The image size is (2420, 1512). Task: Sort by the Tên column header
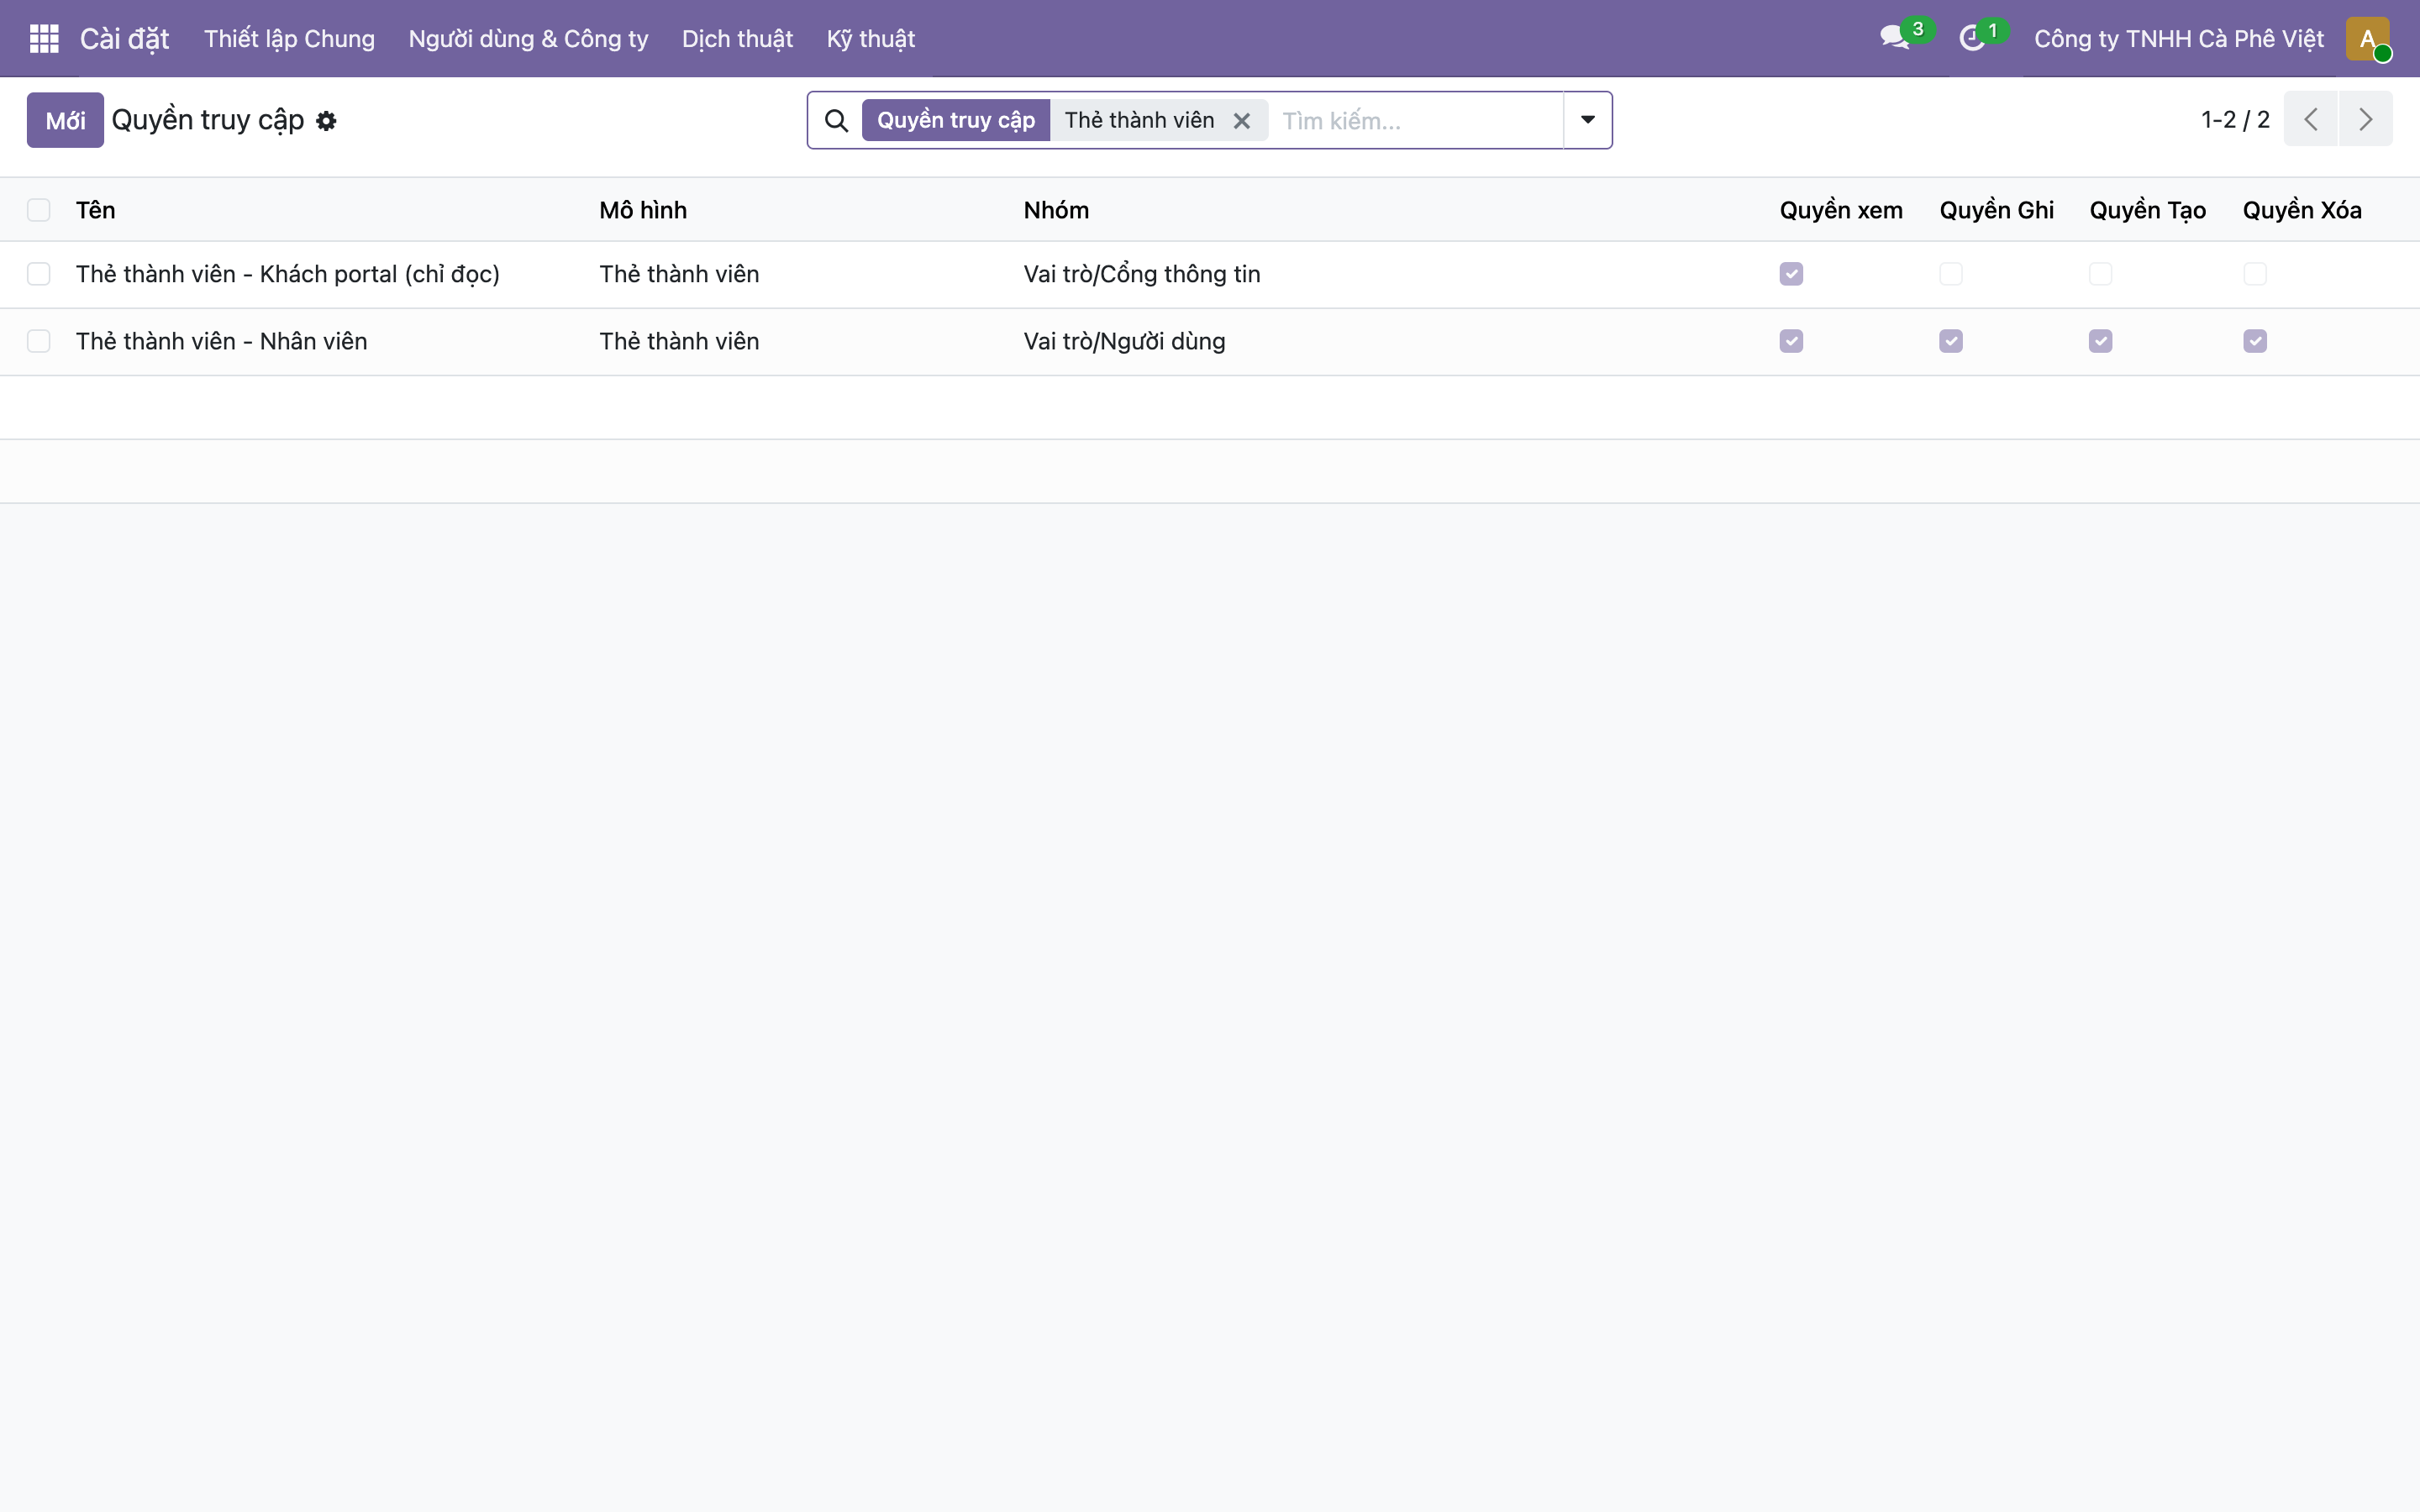(96, 210)
